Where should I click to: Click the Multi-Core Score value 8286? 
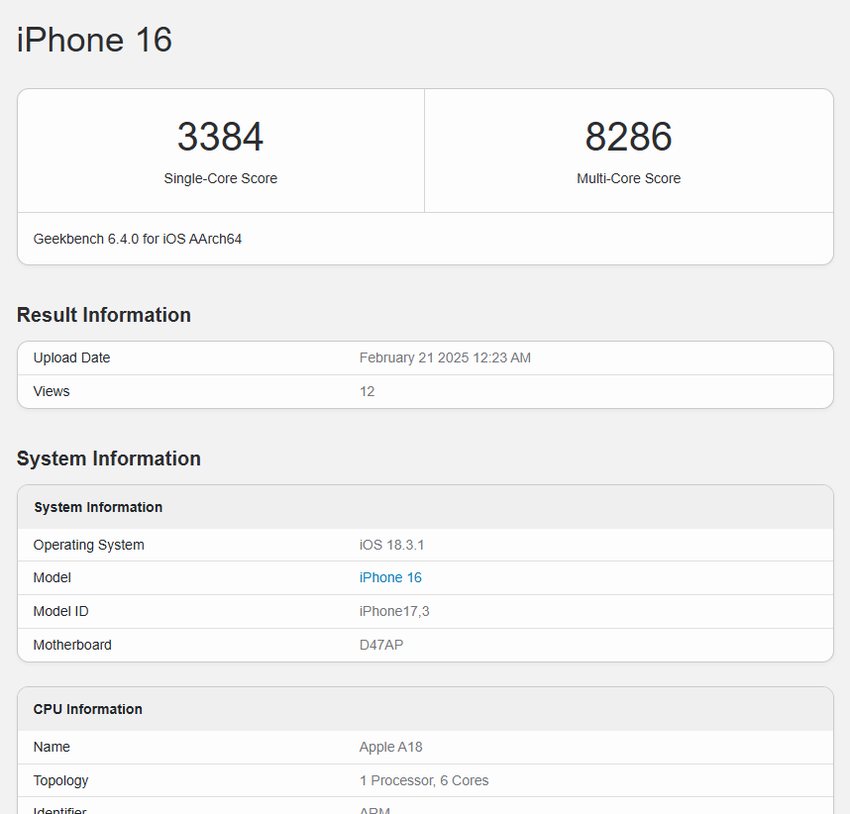coord(629,136)
